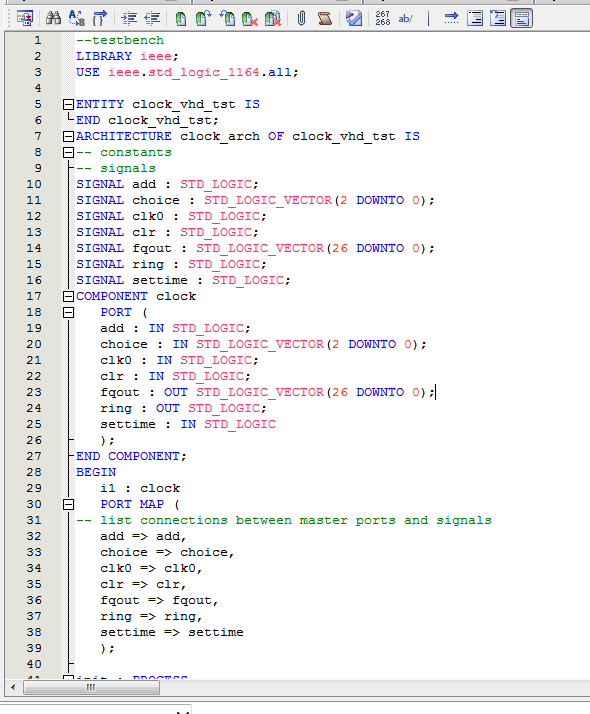Click the paperclip insert file icon
The height and width of the screenshot is (714, 590).
[x=301, y=18]
